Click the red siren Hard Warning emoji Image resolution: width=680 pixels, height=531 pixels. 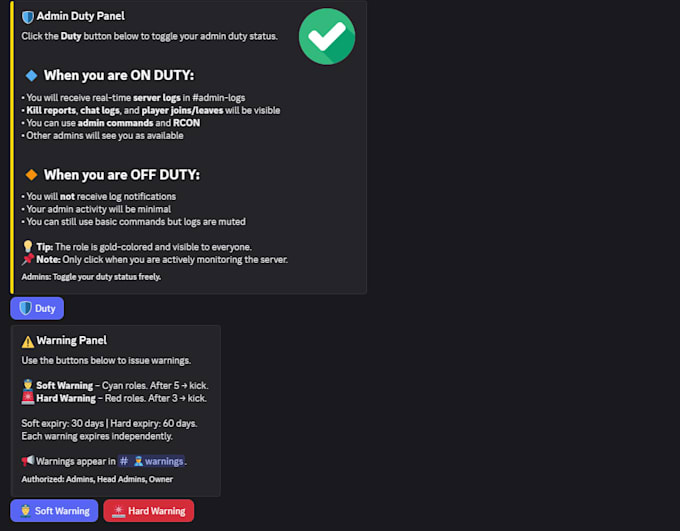(x=28, y=398)
